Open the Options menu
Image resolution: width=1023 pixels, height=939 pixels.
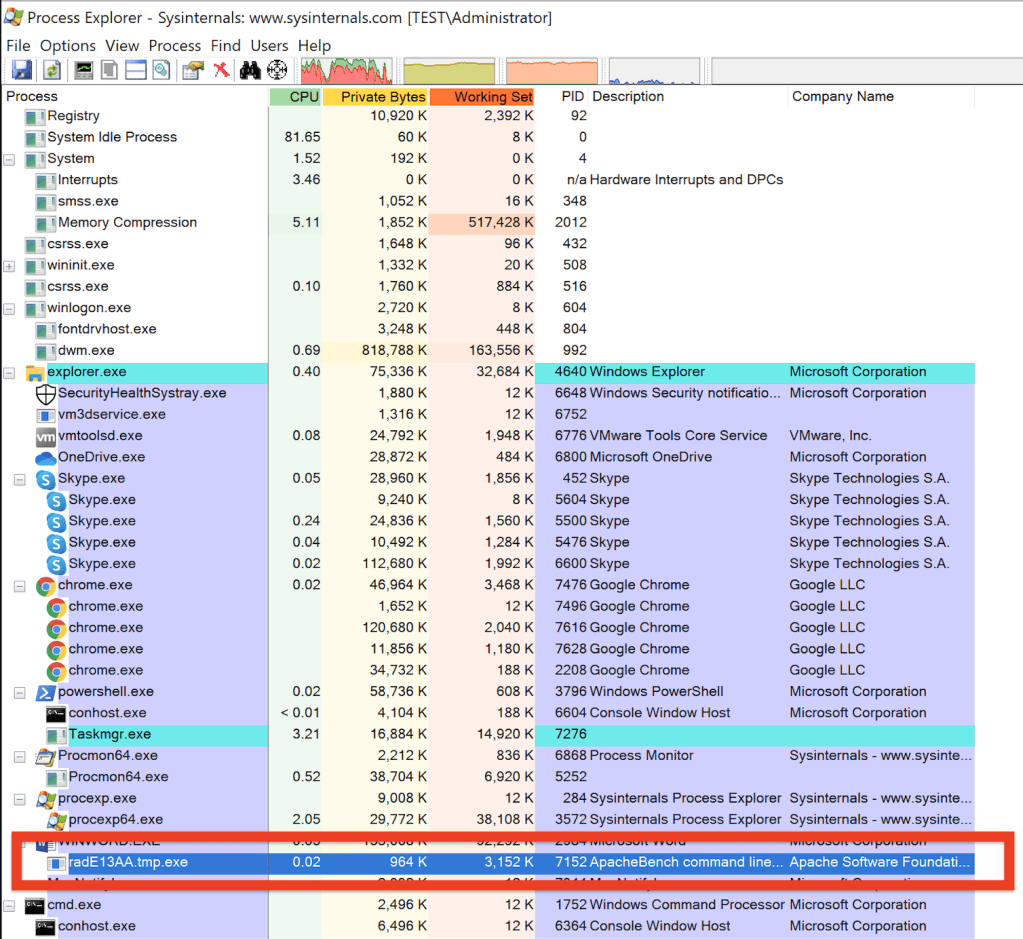tap(68, 46)
